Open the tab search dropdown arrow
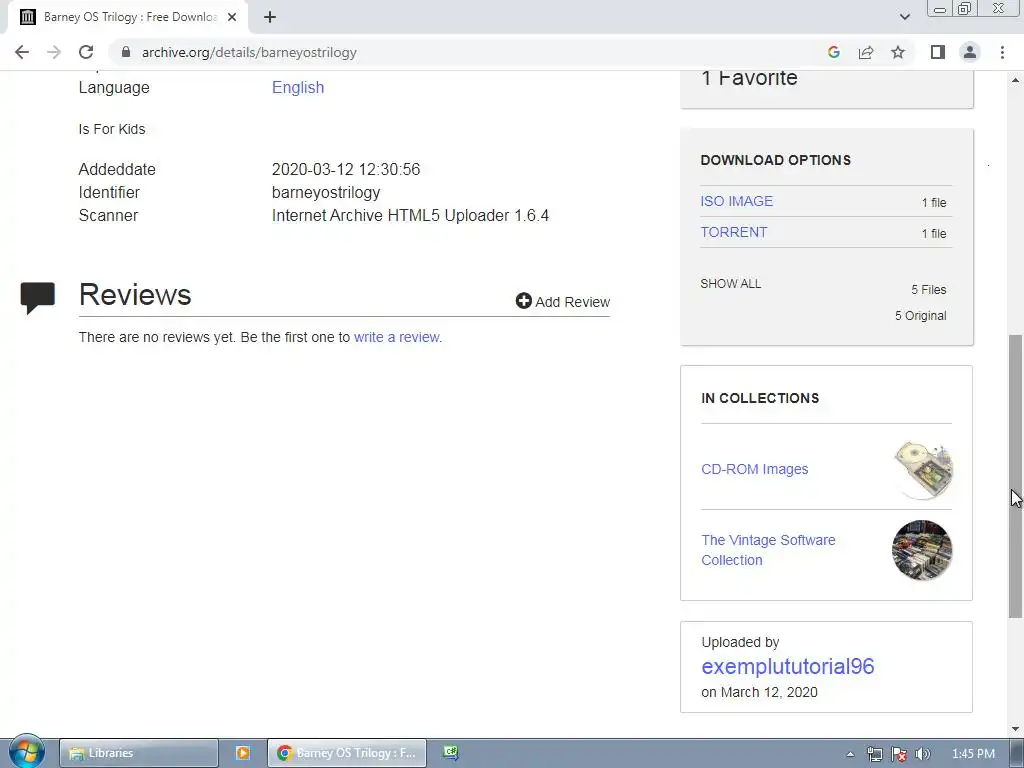The height and width of the screenshot is (768, 1024). (x=904, y=17)
